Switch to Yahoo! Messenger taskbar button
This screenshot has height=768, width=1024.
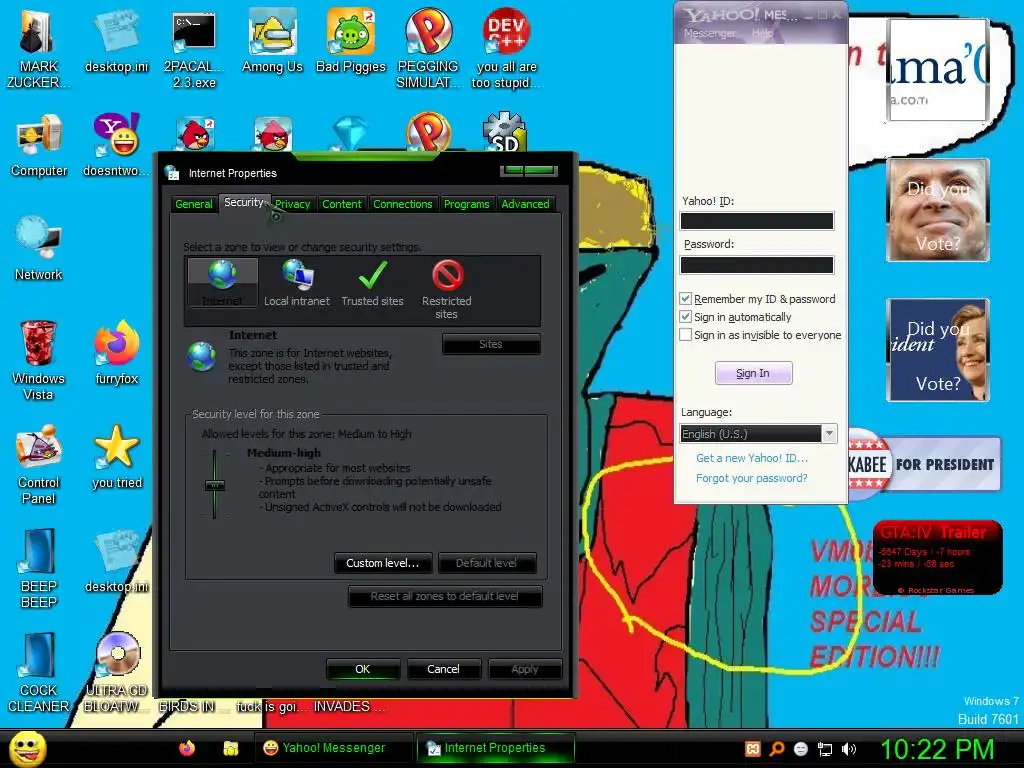(333, 748)
